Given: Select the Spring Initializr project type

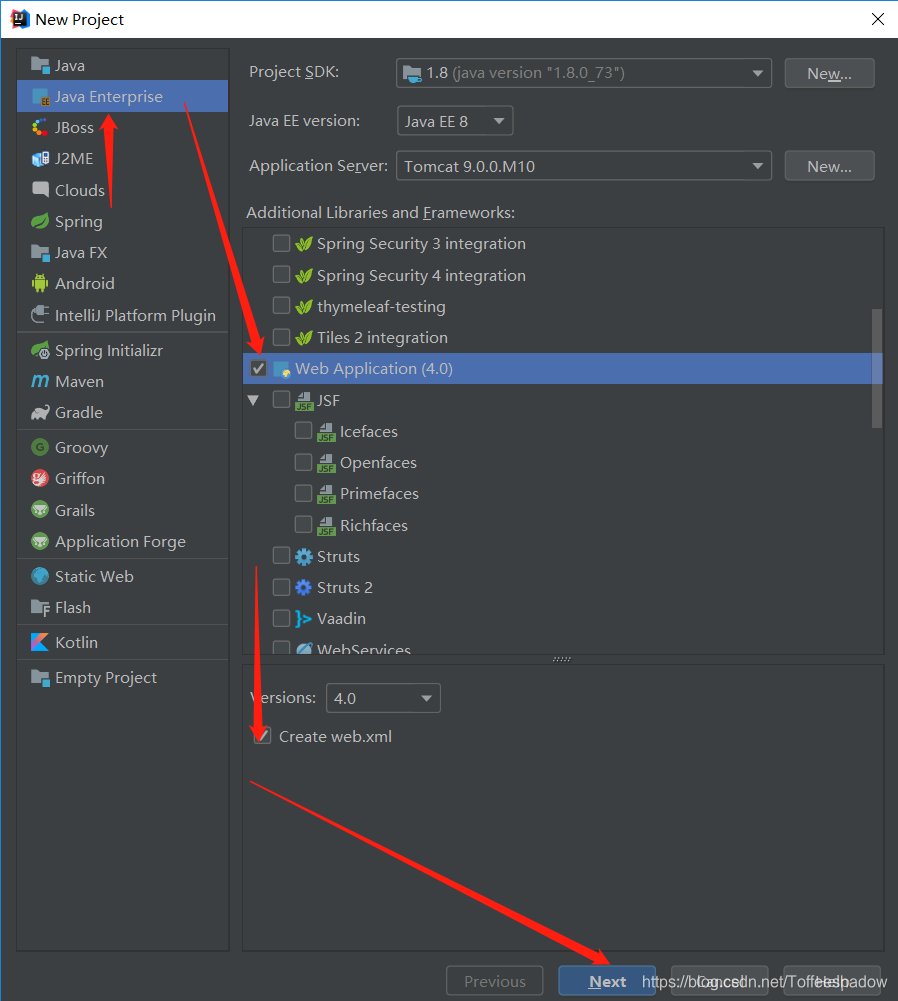Looking at the screenshot, I should point(123,350).
